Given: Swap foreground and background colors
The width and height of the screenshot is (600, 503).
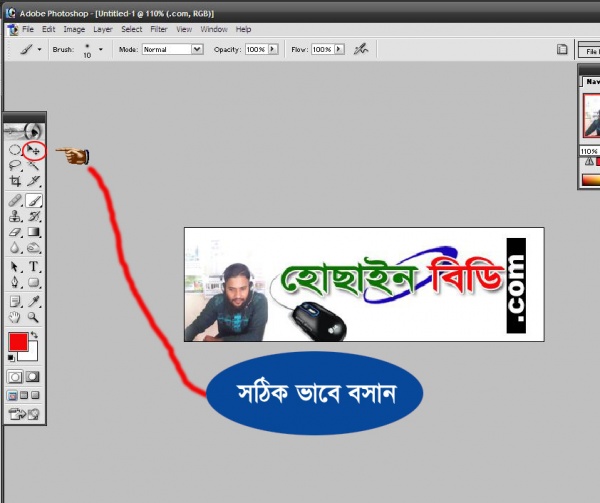Looking at the screenshot, I should [34, 335].
